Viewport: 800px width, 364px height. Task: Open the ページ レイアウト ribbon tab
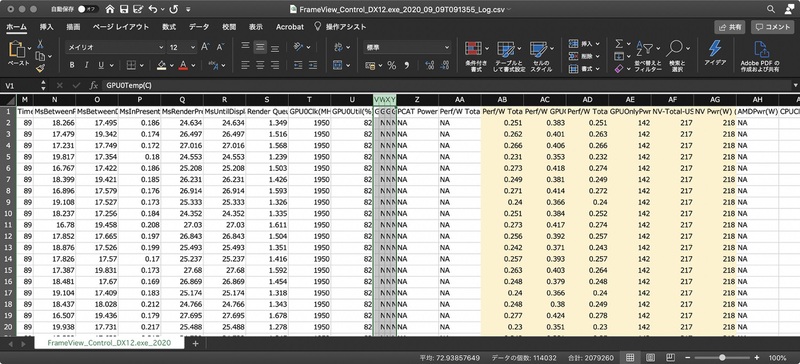tap(121, 27)
